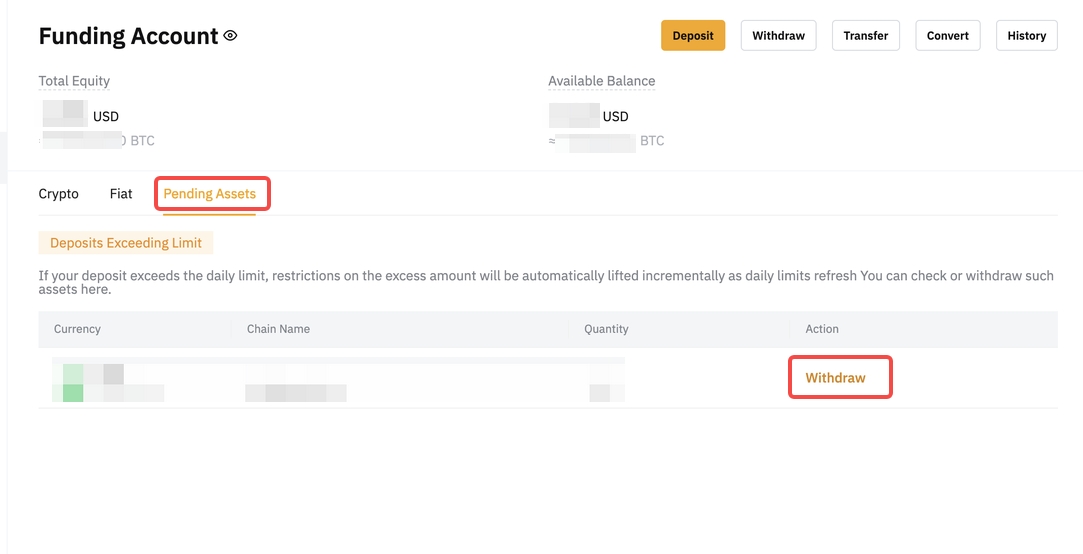Select the Fiat tab

(121, 194)
